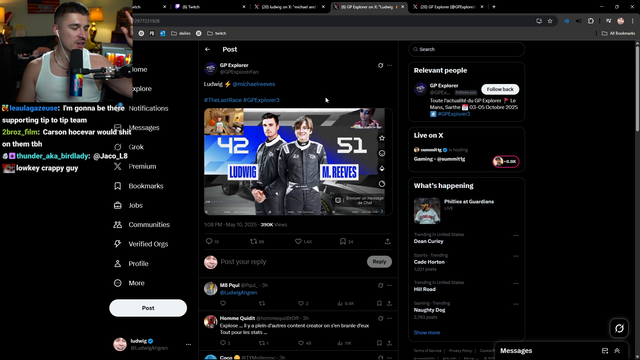Open @LudwigAhgren mention in M8 Pqul reply
The width and height of the screenshot is (640, 360).
238,293
